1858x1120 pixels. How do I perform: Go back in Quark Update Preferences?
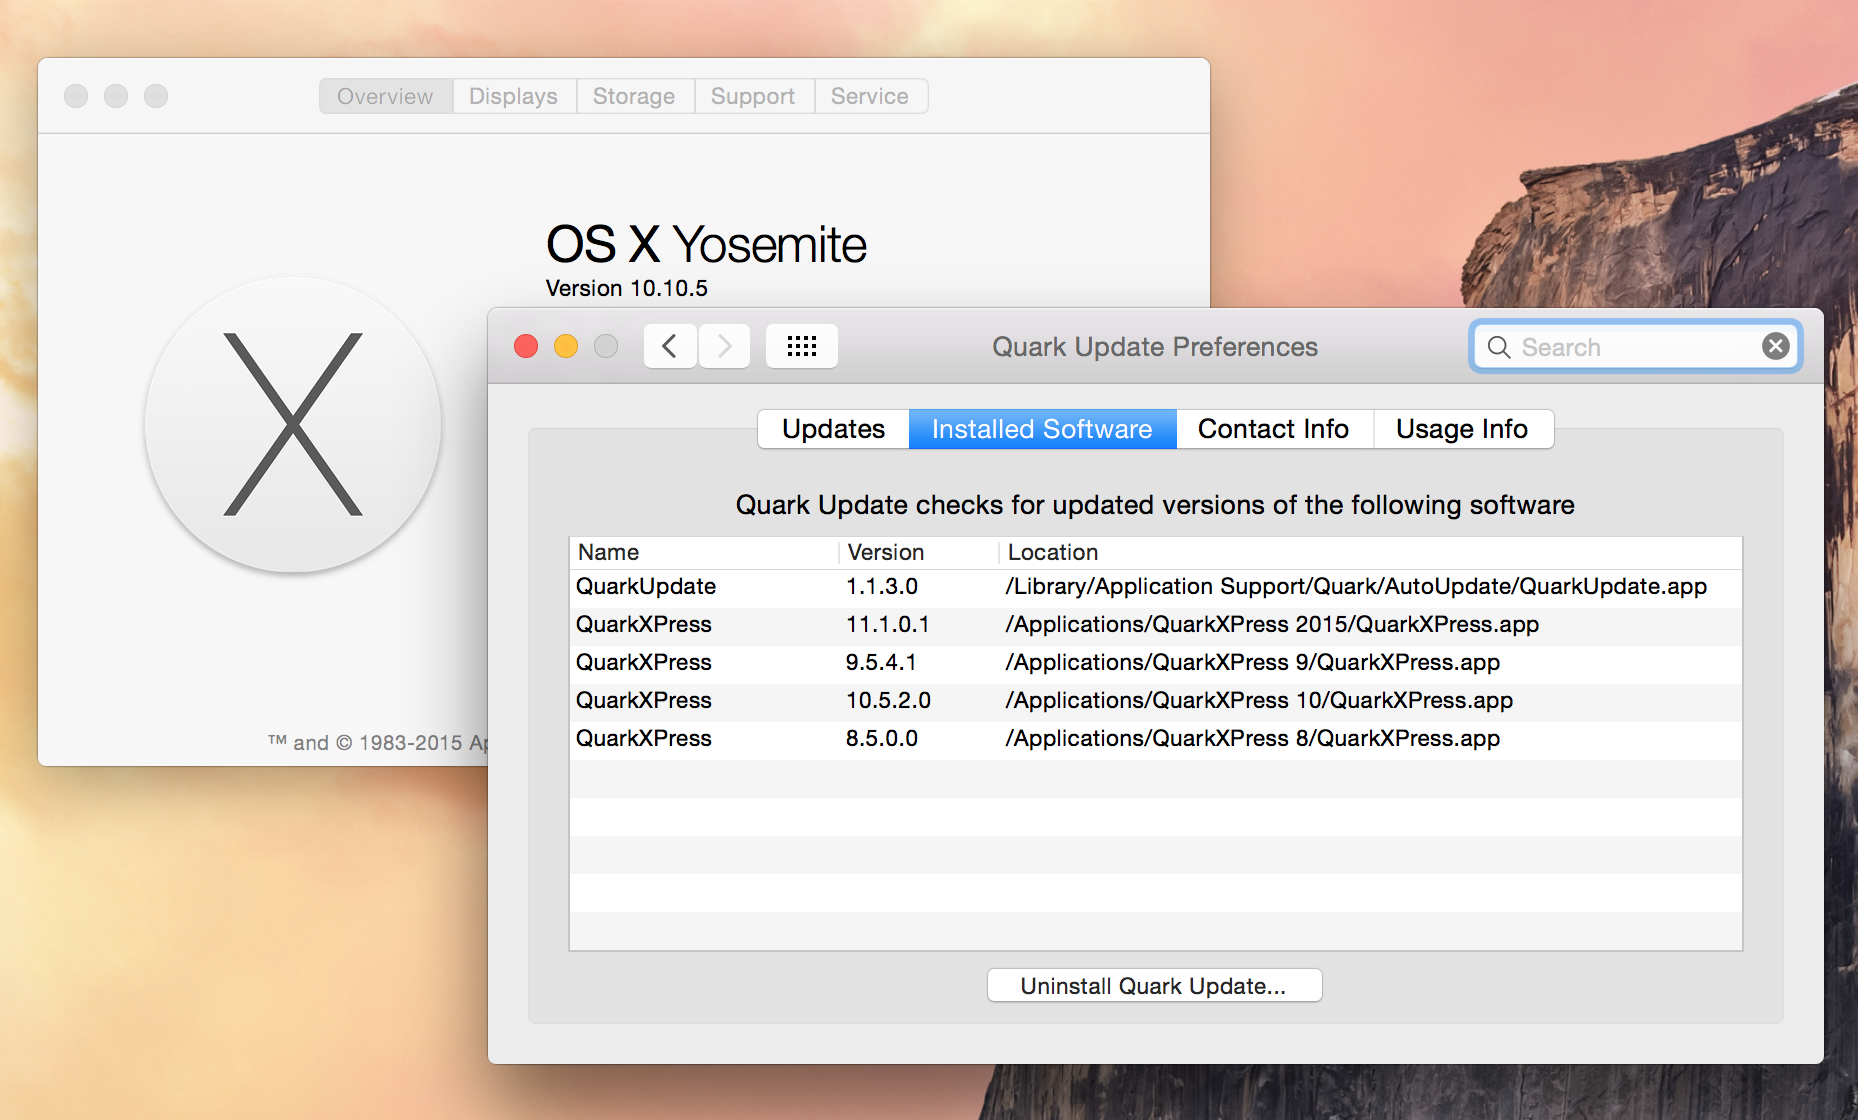[670, 347]
